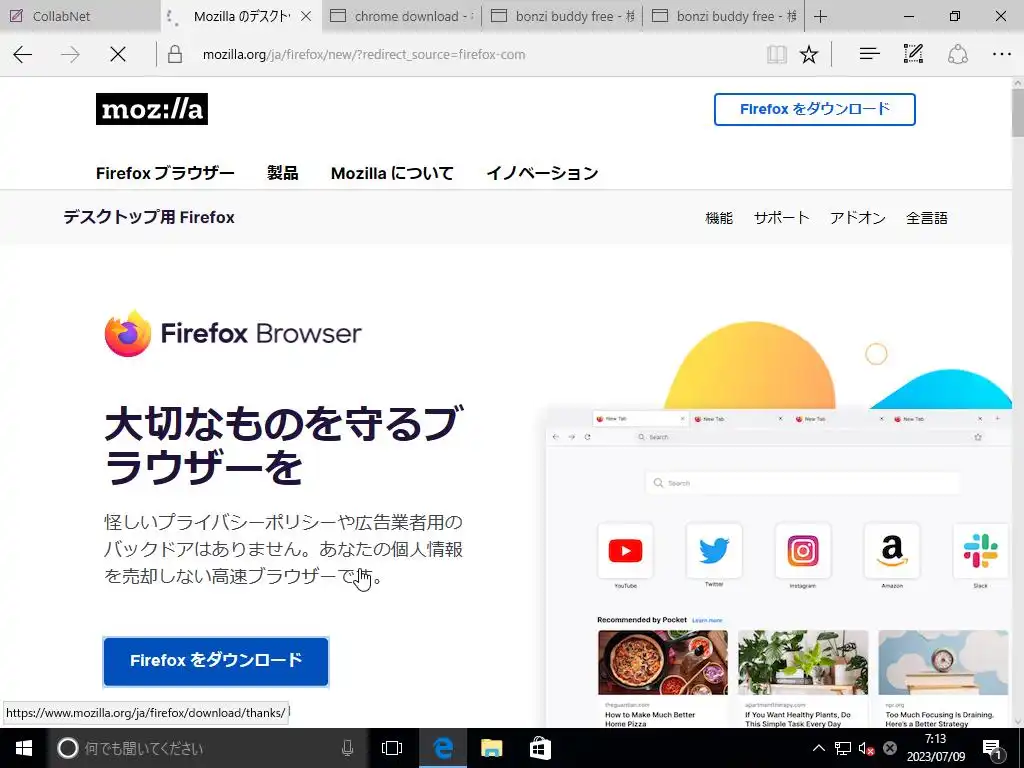Screen dimensions: 1024x768
Task: Click the network tray icon
Action: point(842,748)
